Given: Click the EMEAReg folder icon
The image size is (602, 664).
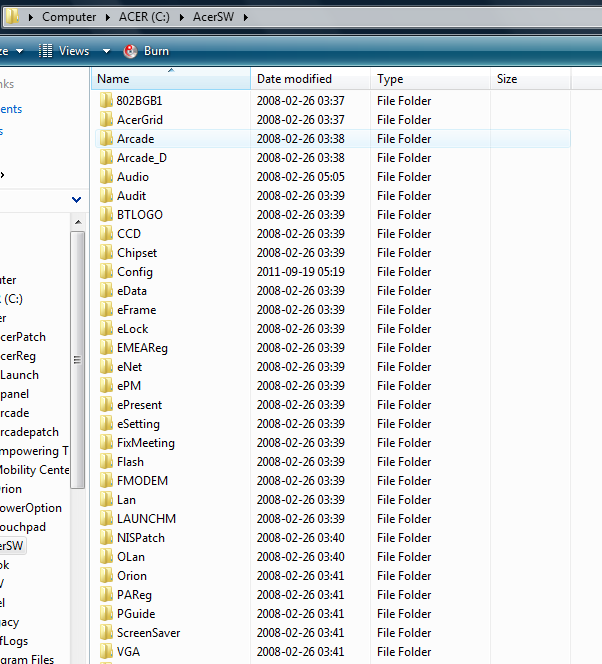Looking at the screenshot, I should click(x=106, y=348).
